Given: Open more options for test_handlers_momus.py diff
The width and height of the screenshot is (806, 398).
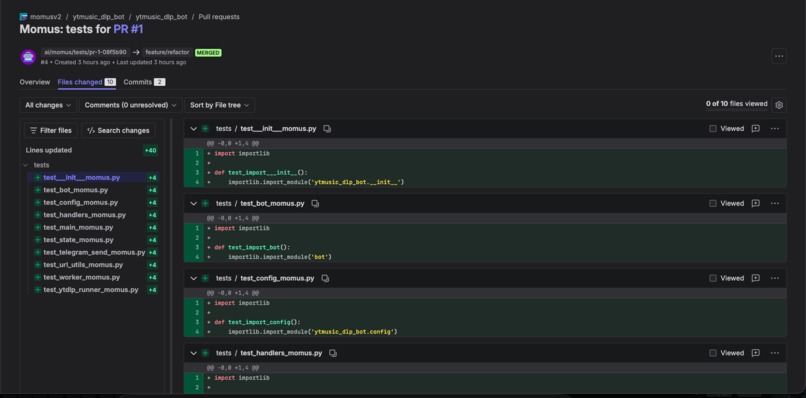Looking at the screenshot, I should [x=775, y=353].
